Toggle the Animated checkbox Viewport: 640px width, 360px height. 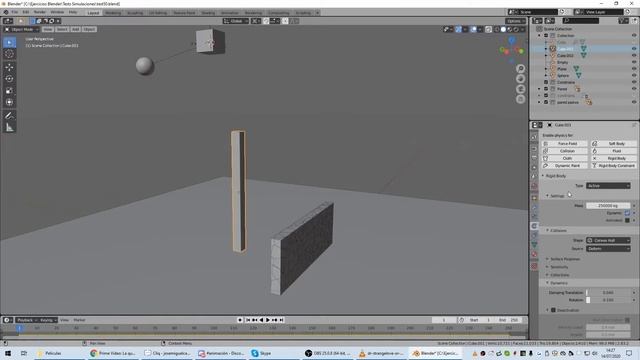click(627, 220)
